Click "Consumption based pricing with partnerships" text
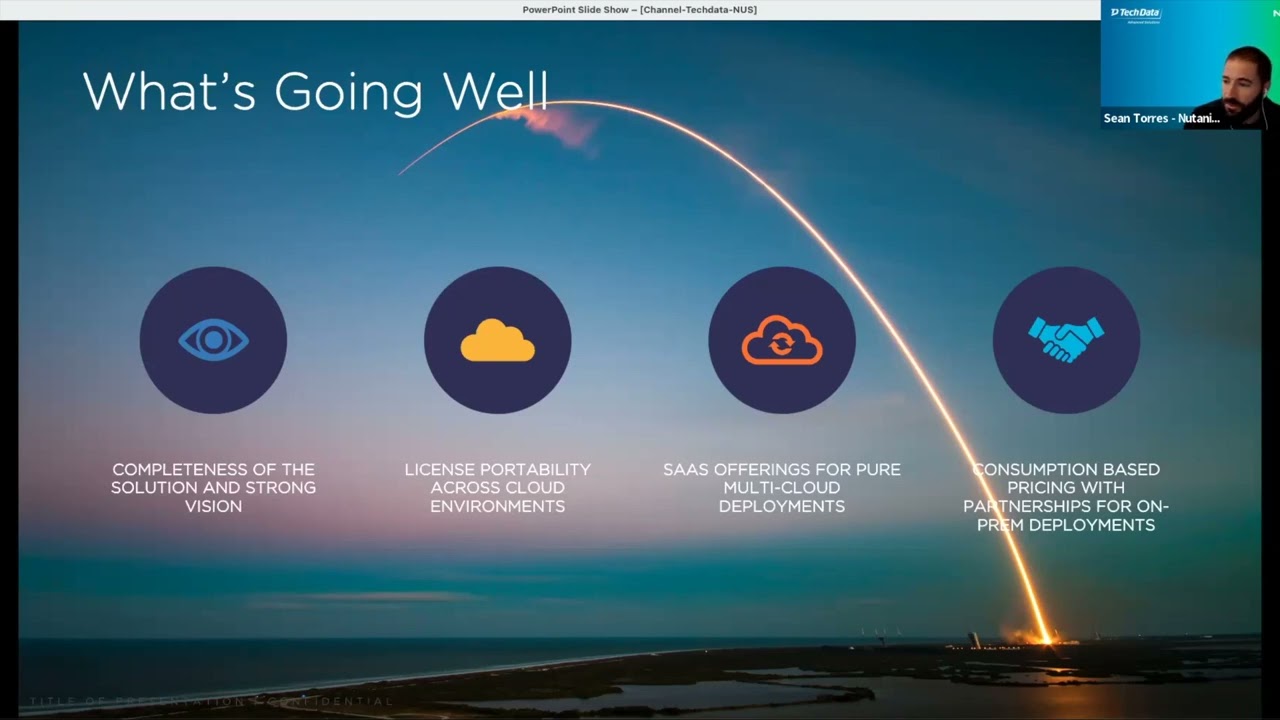 (1066, 497)
